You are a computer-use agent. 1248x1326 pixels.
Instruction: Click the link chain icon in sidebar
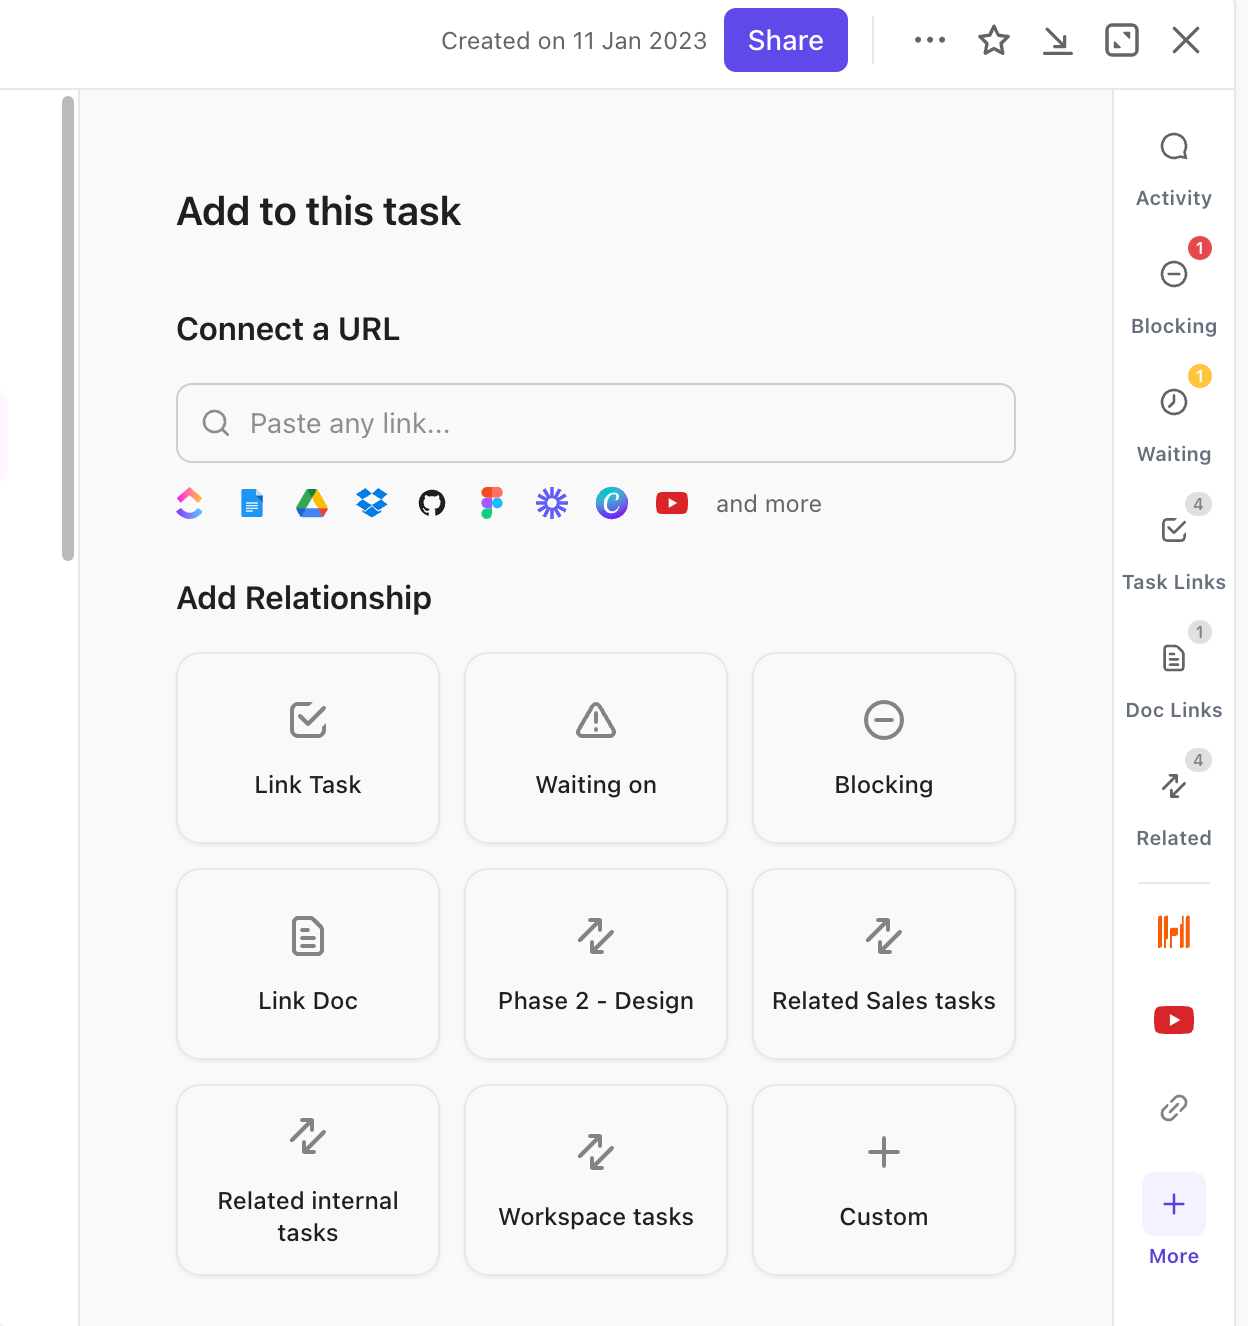[1173, 1108]
